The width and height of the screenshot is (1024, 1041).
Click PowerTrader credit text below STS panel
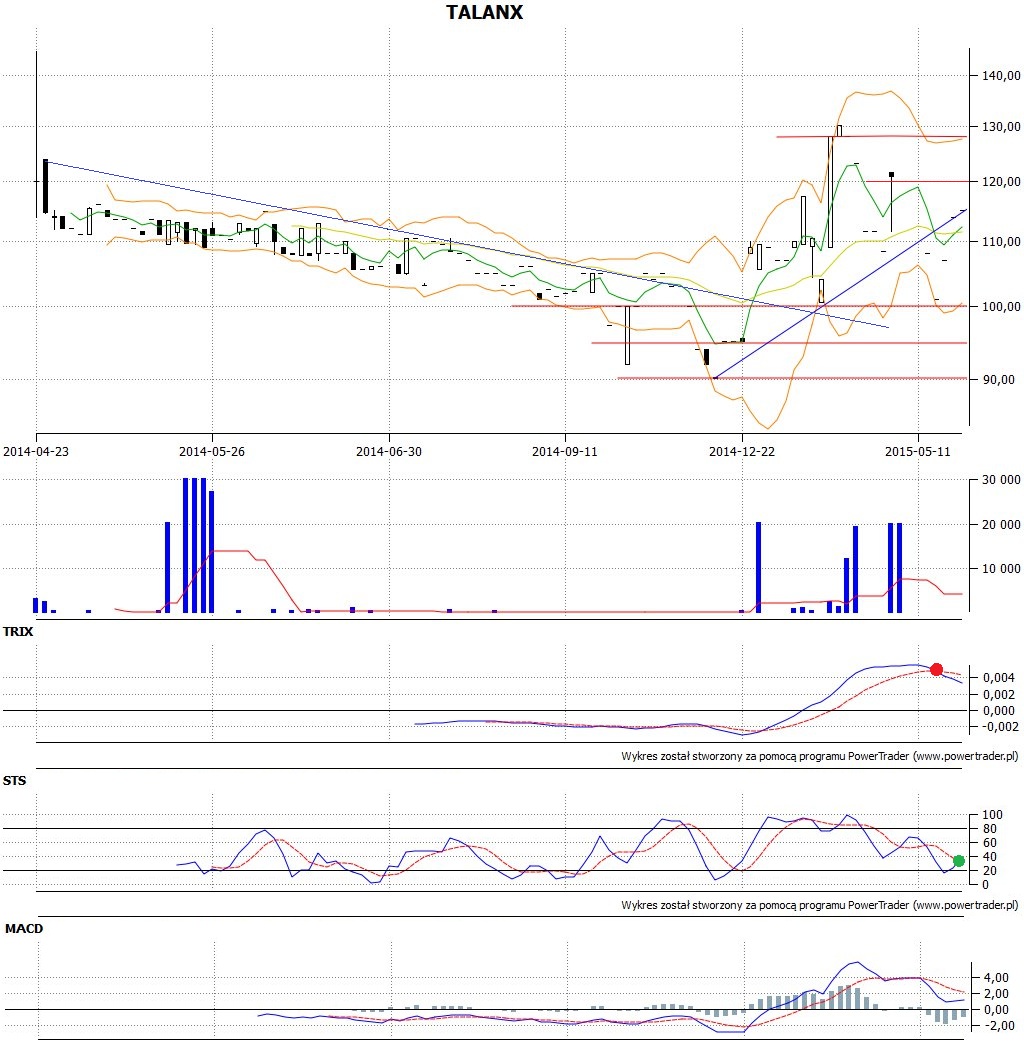pos(819,905)
